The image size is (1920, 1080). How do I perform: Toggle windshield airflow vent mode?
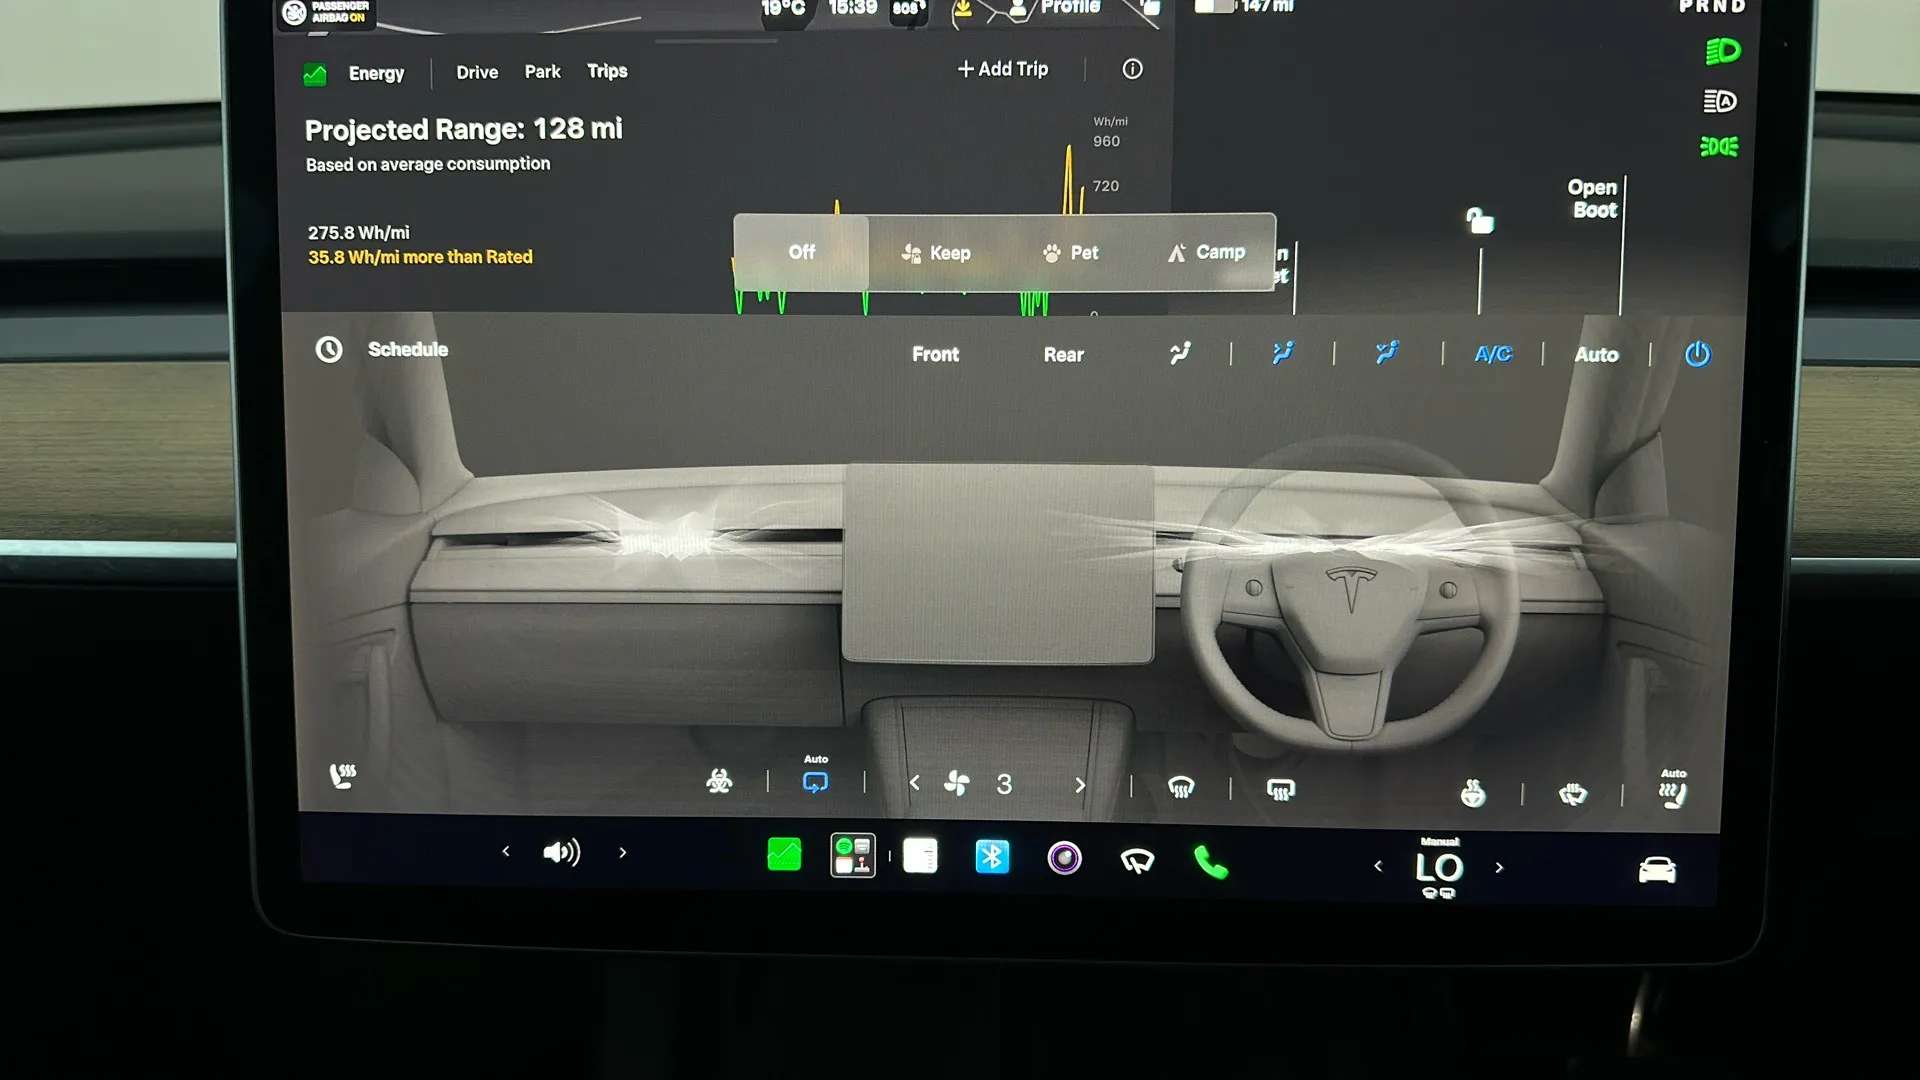pyautogui.click(x=1181, y=353)
